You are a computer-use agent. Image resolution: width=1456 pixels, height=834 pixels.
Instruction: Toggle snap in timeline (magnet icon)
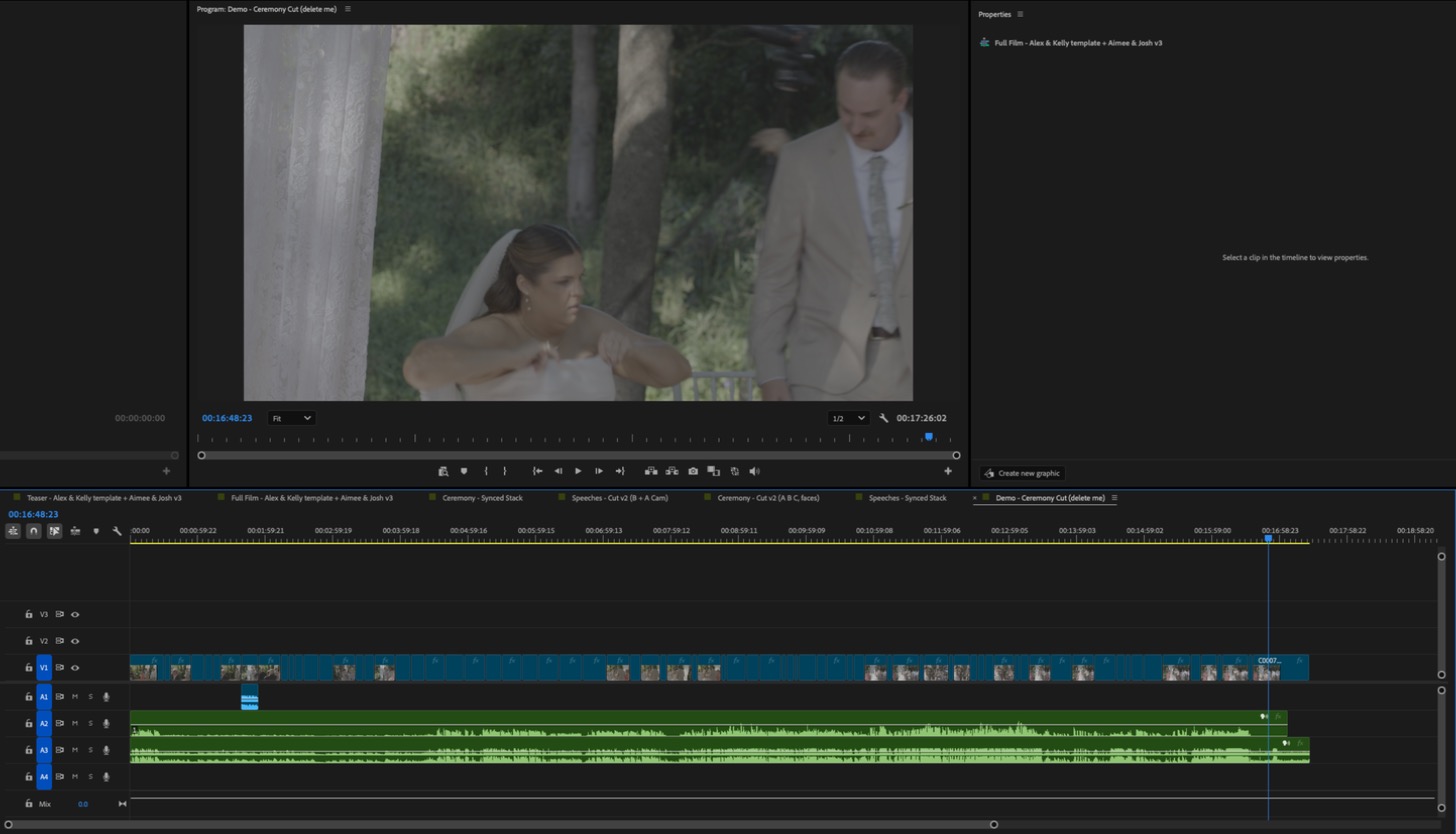tap(33, 531)
